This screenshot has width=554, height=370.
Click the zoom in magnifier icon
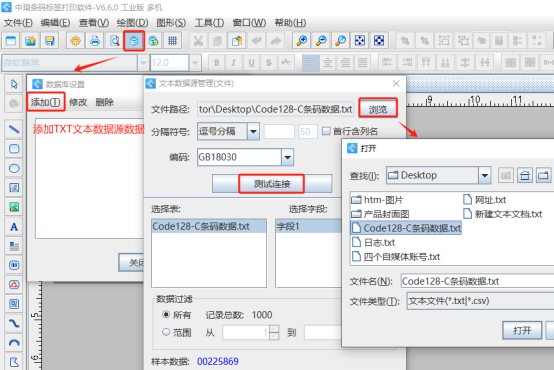tap(302, 41)
